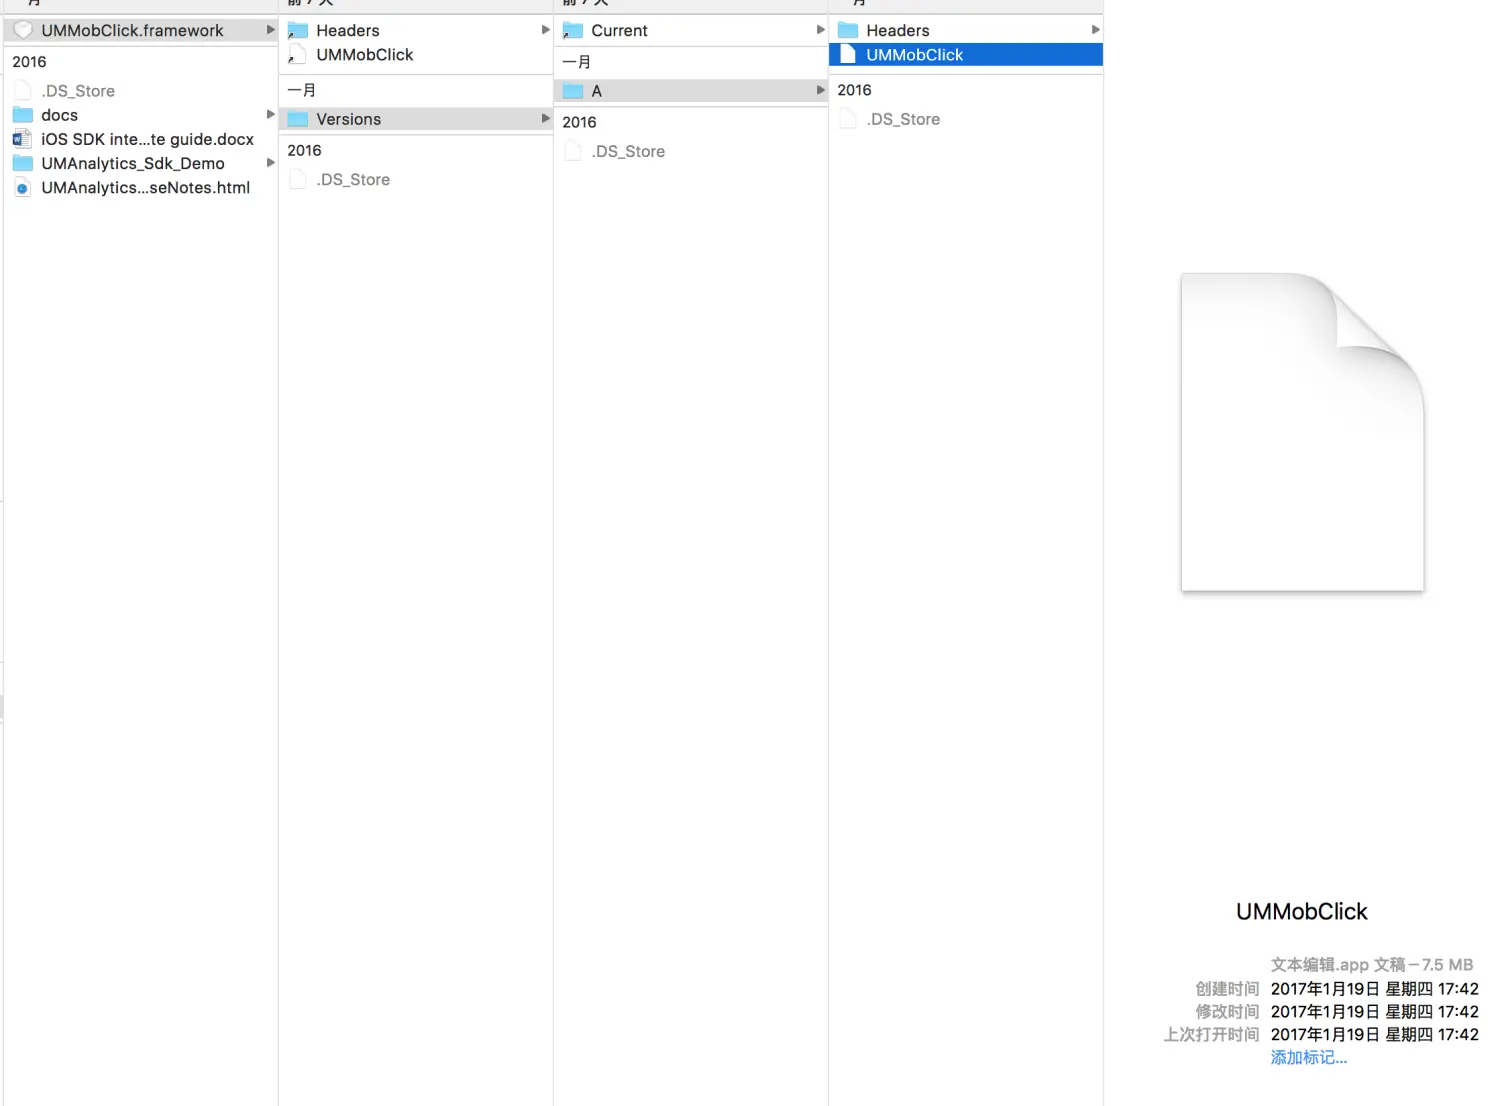Image resolution: width=1500 pixels, height=1106 pixels.
Task: Click the 创建时间 date value
Action: (x=1374, y=988)
